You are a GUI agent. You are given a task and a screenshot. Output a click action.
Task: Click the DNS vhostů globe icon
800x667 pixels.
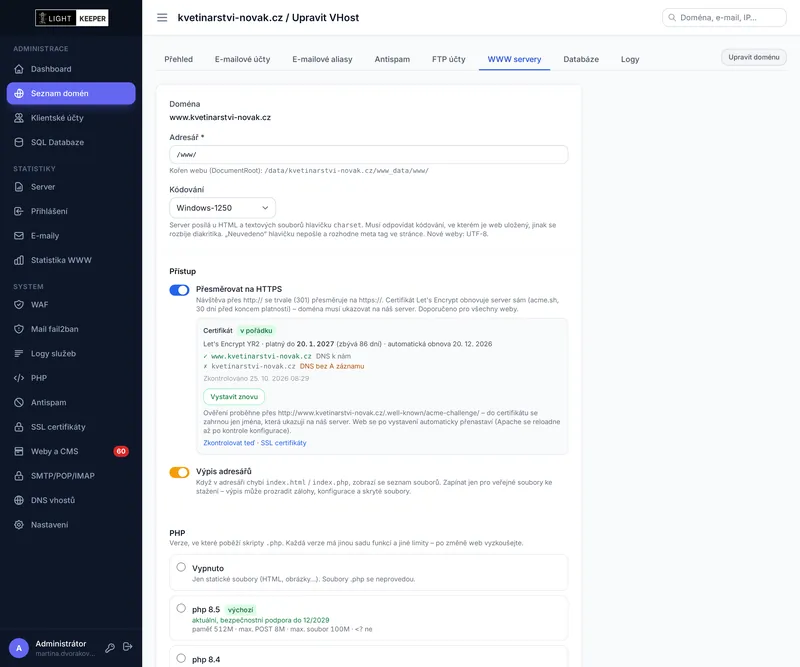click(x=19, y=500)
